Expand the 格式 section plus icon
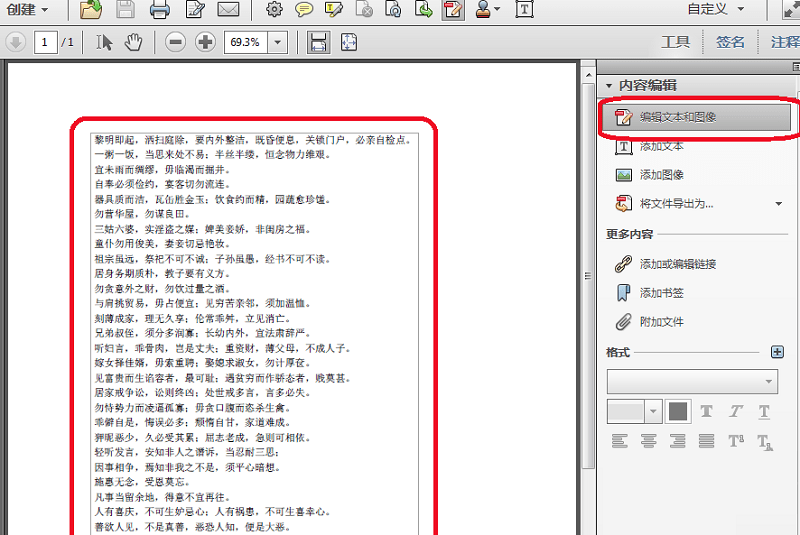This screenshot has height=535, width=800. point(777,352)
